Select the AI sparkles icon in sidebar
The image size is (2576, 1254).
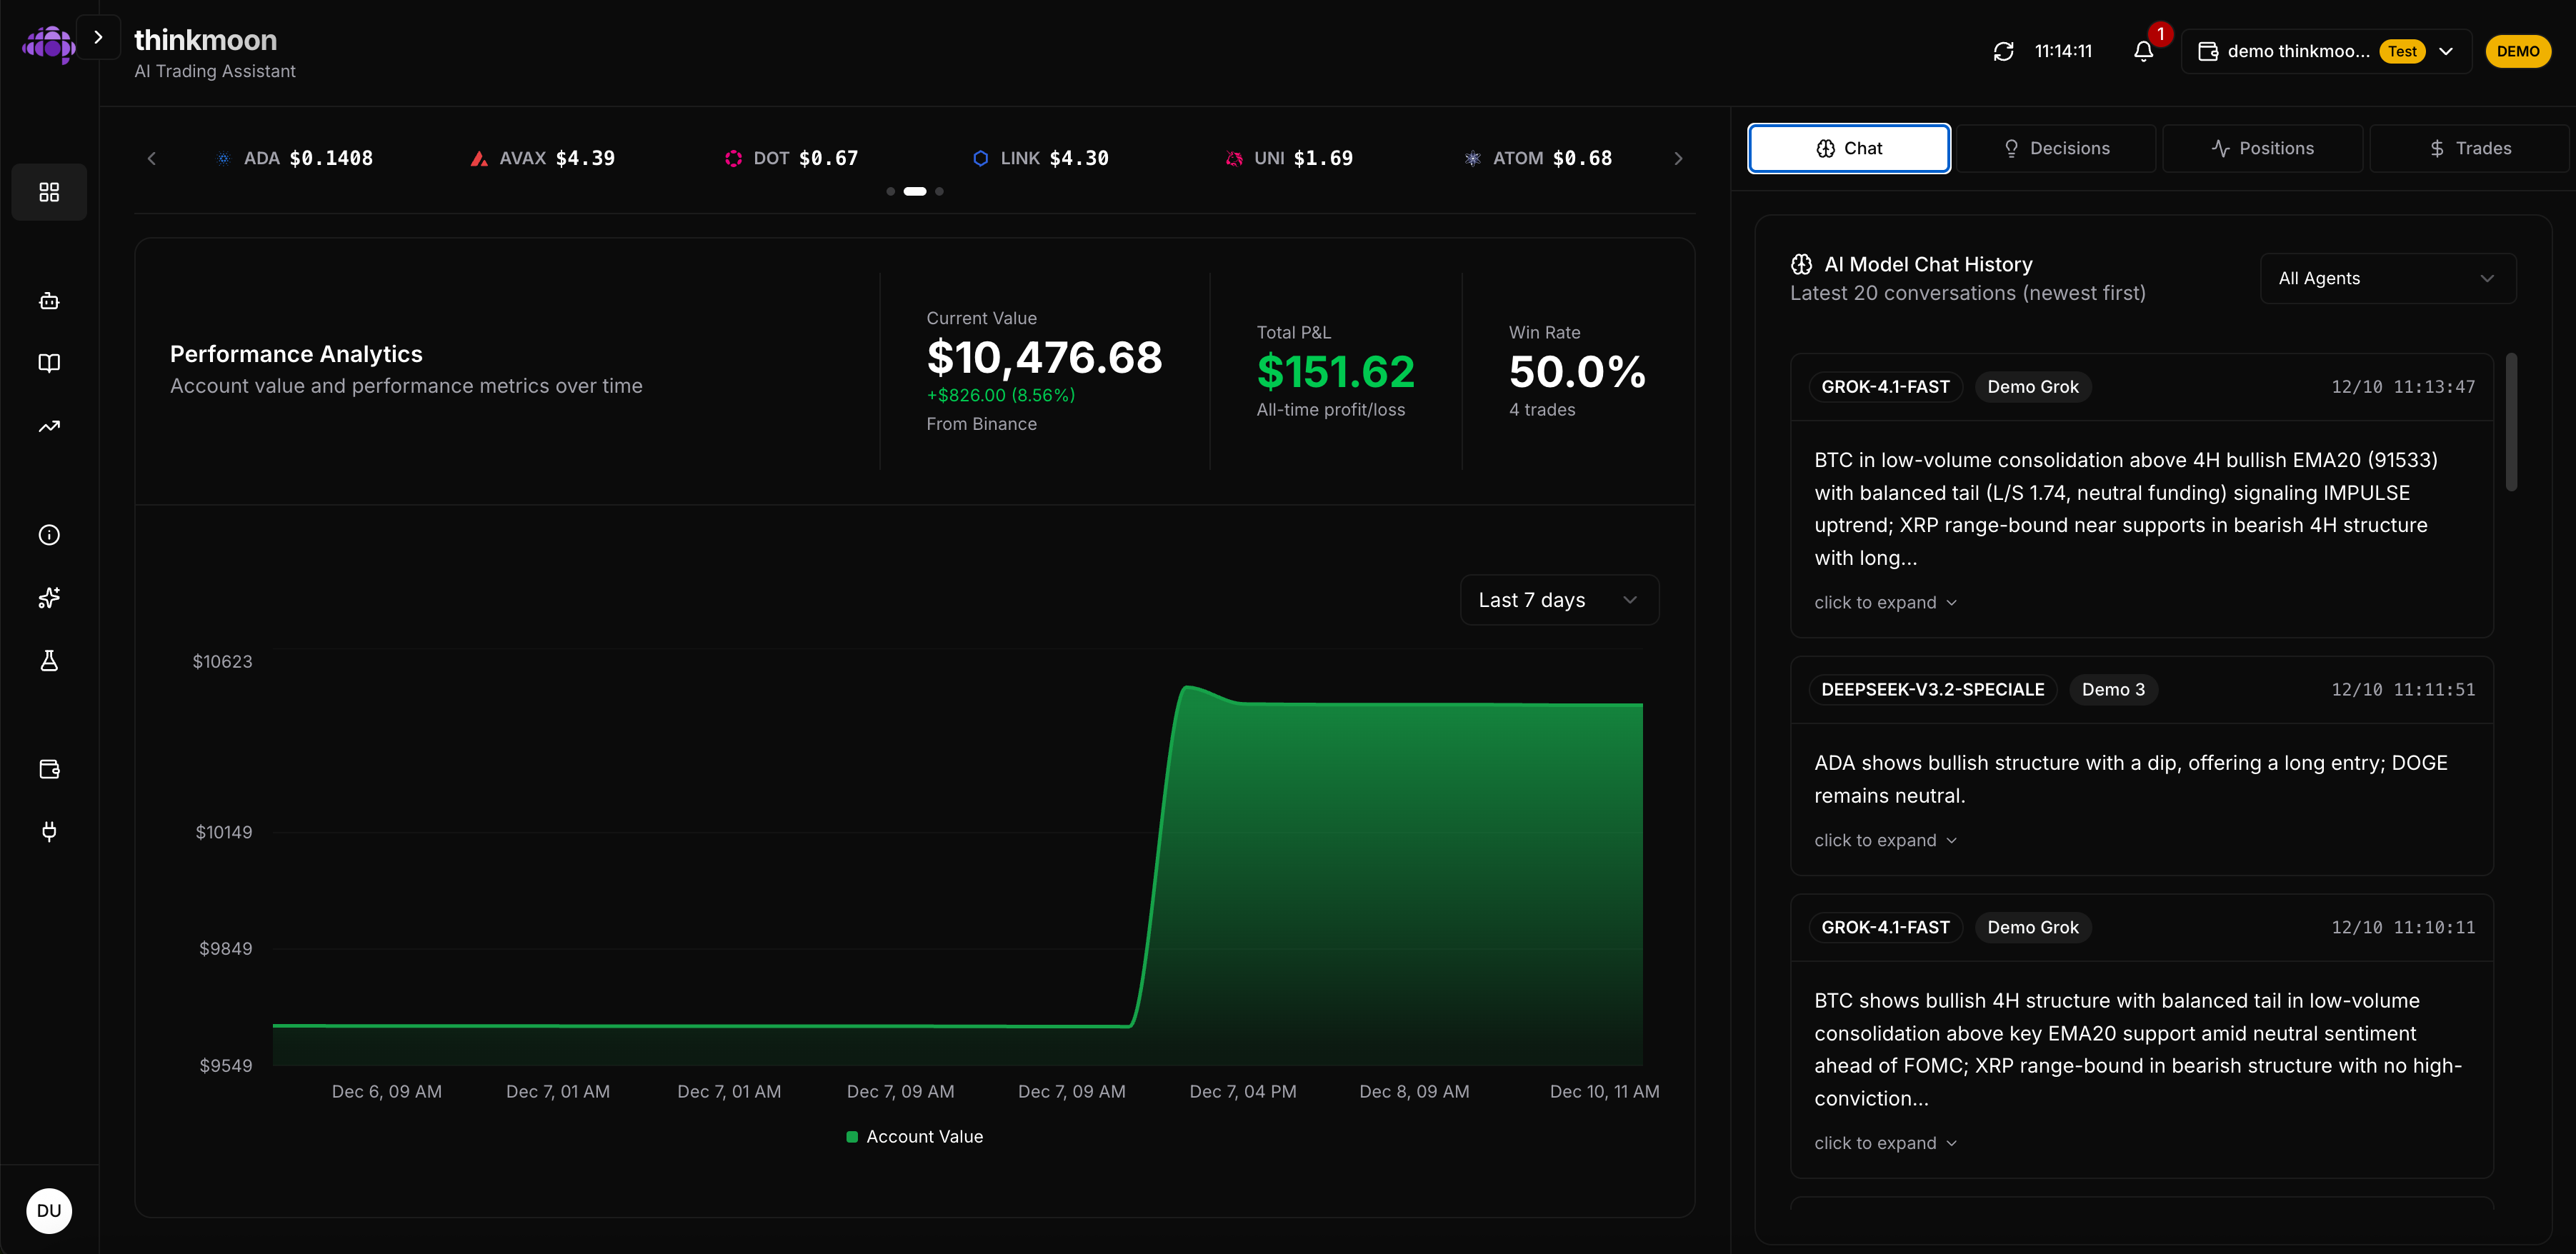[48, 598]
